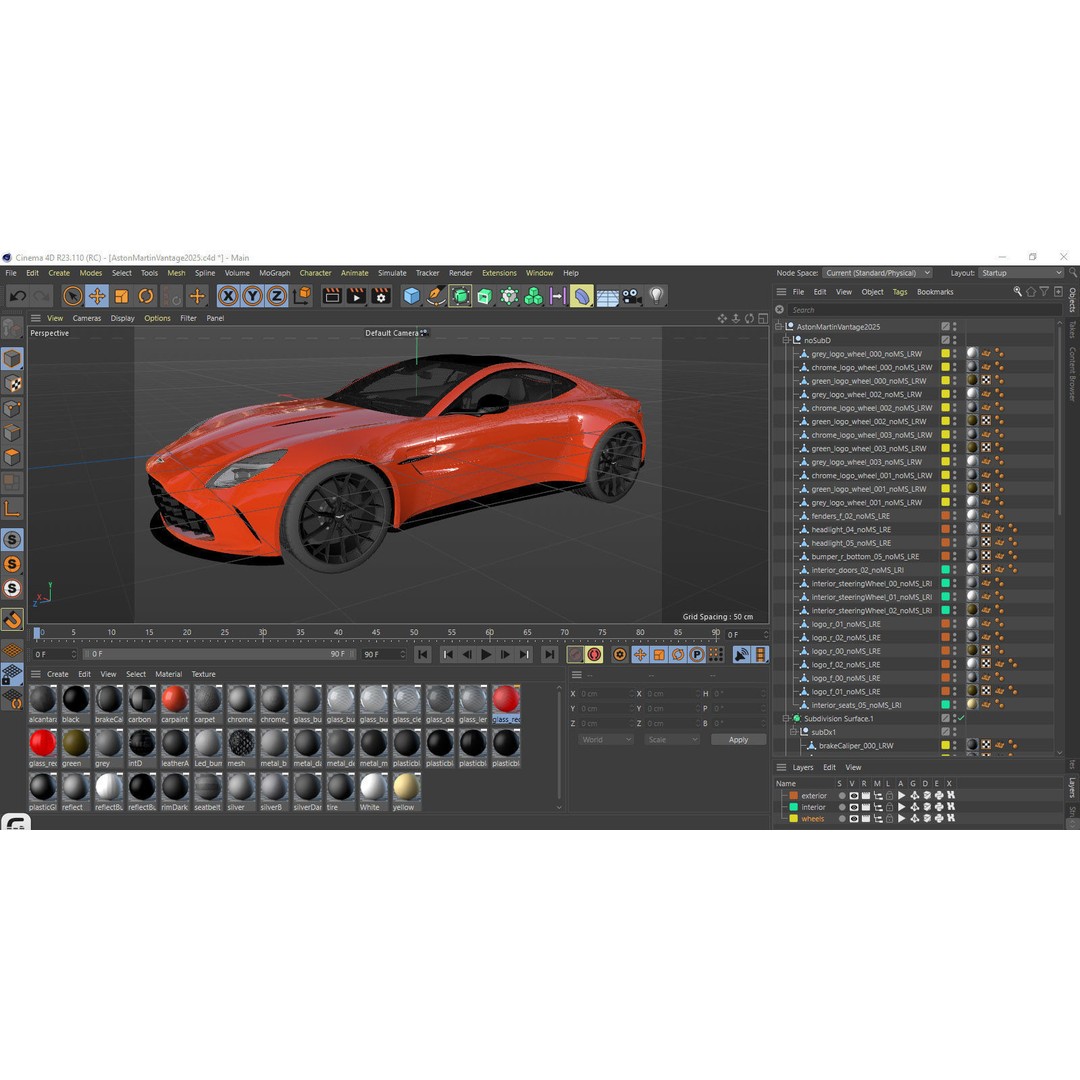Click the Bend deformer icon
1080x1080 pixels.
click(x=582, y=296)
